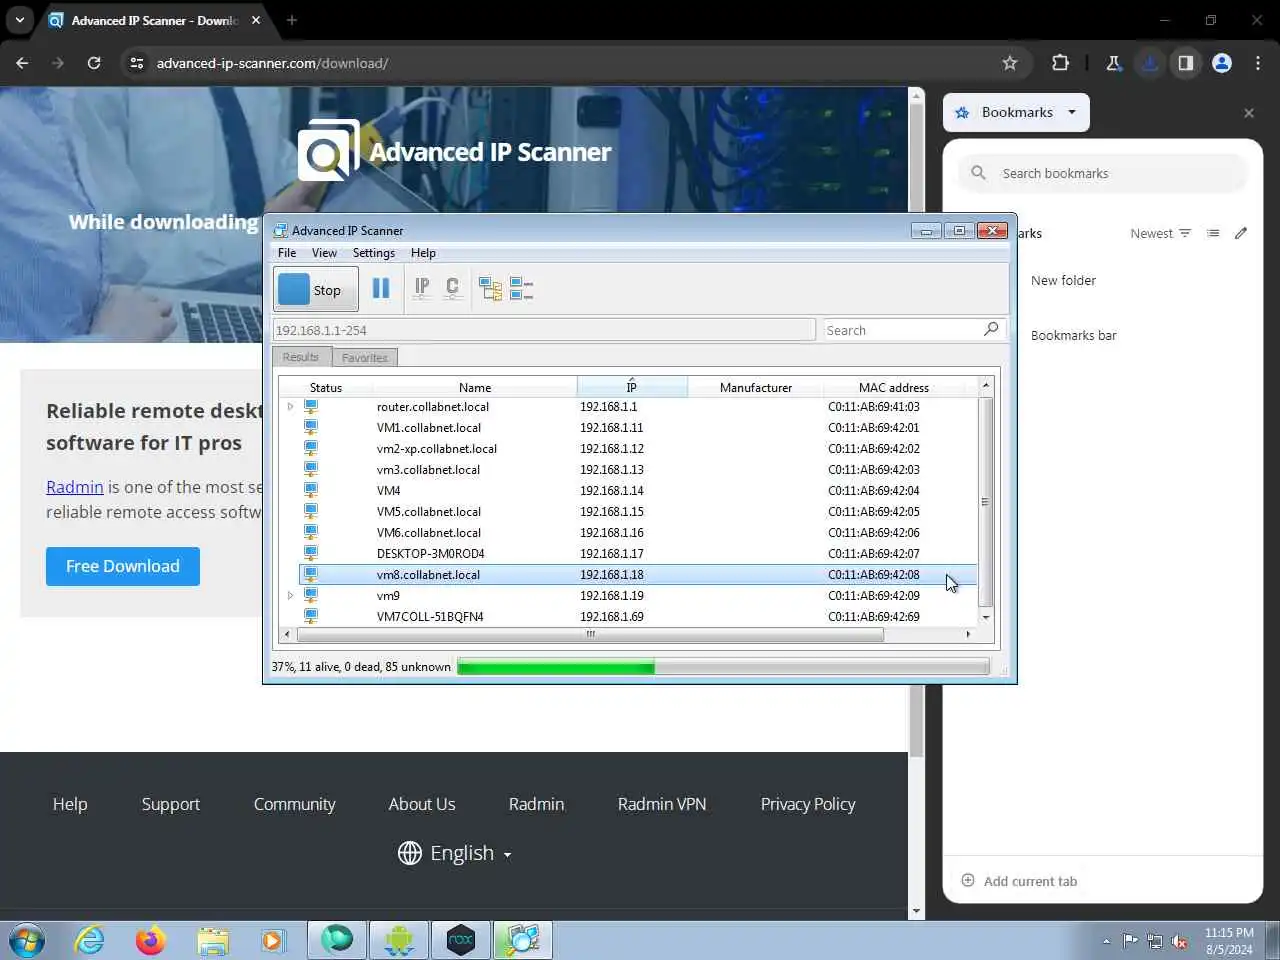Screen dimensions: 1280x960
Task: Open the Bookmarks side panel dropdown
Action: coord(1017,112)
